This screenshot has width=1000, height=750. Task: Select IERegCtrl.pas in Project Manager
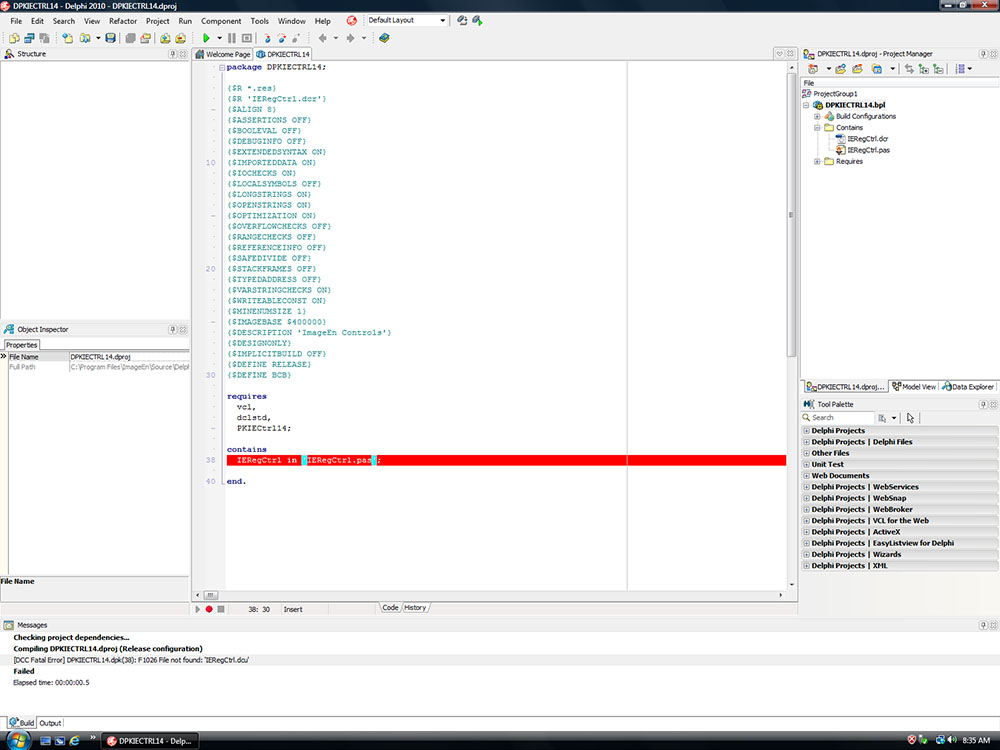coord(868,151)
